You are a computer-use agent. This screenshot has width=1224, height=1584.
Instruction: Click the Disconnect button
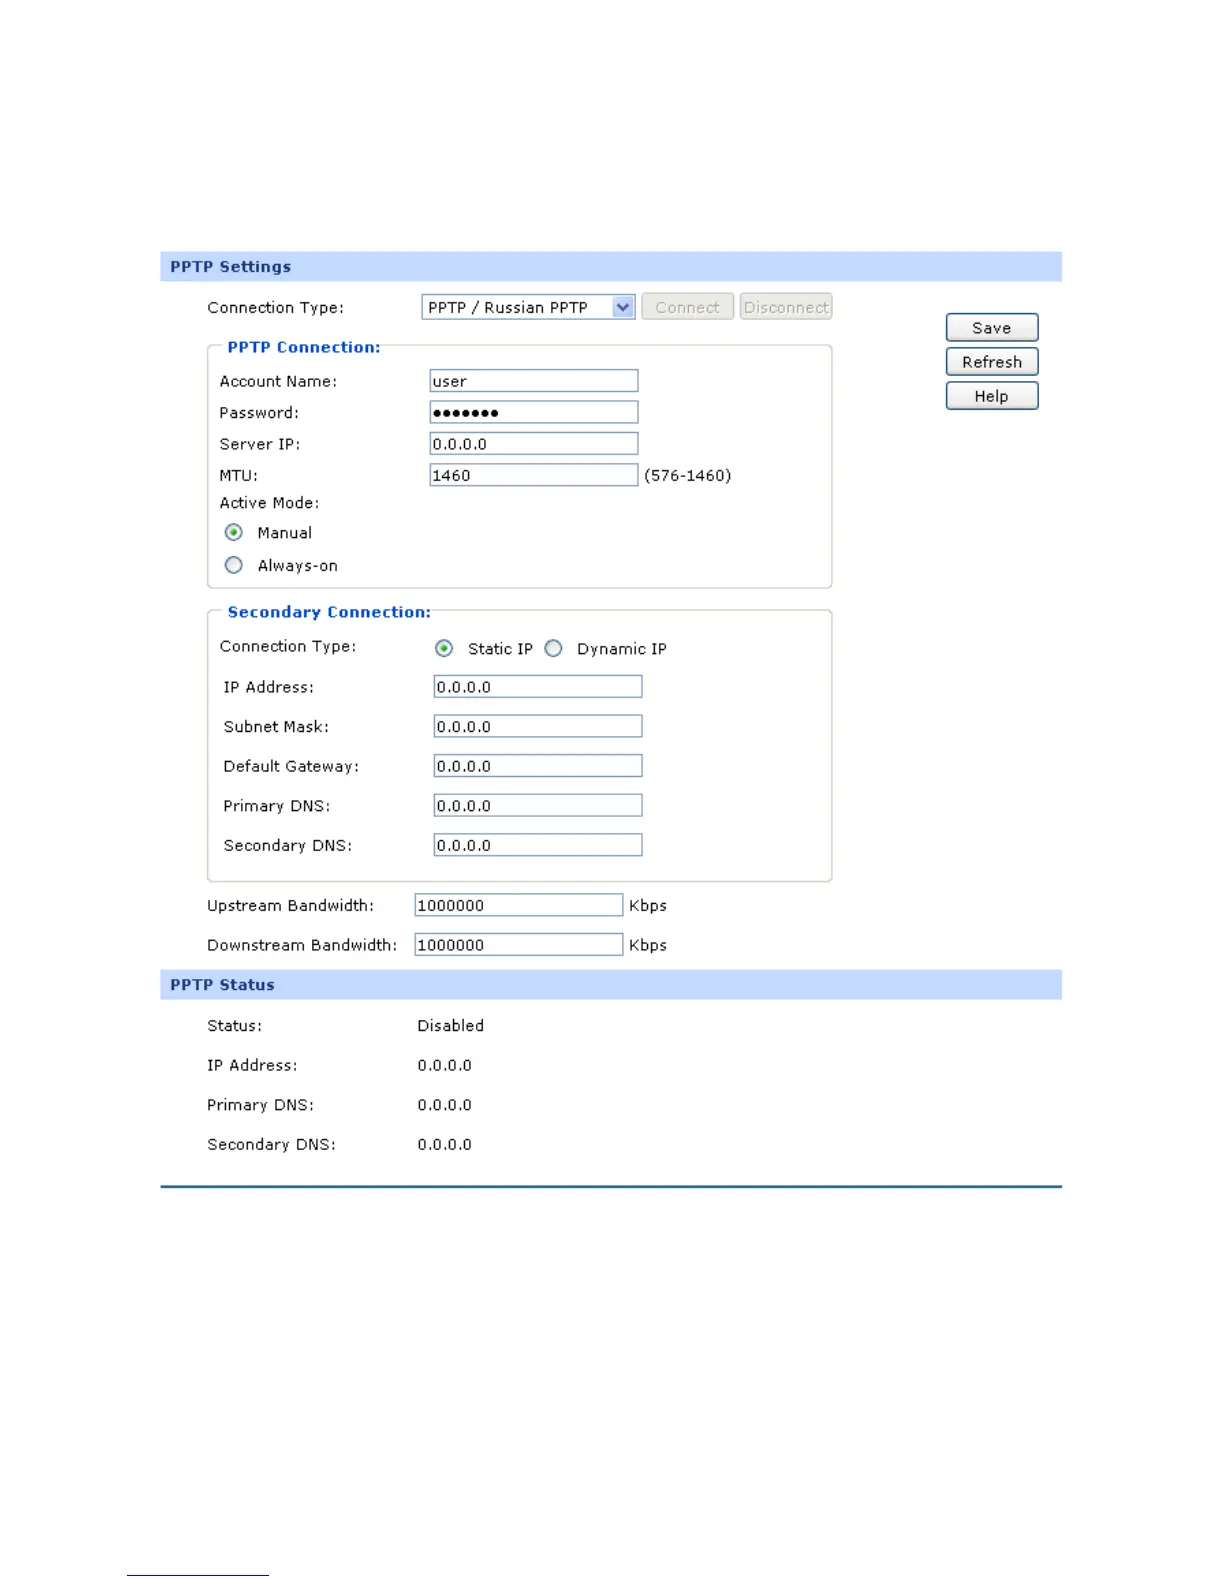click(786, 307)
